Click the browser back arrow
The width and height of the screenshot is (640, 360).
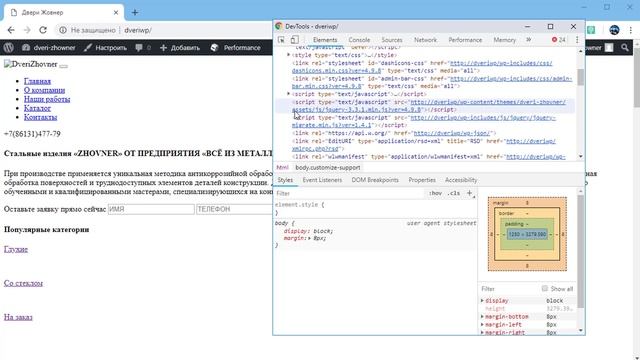[x=11, y=30]
